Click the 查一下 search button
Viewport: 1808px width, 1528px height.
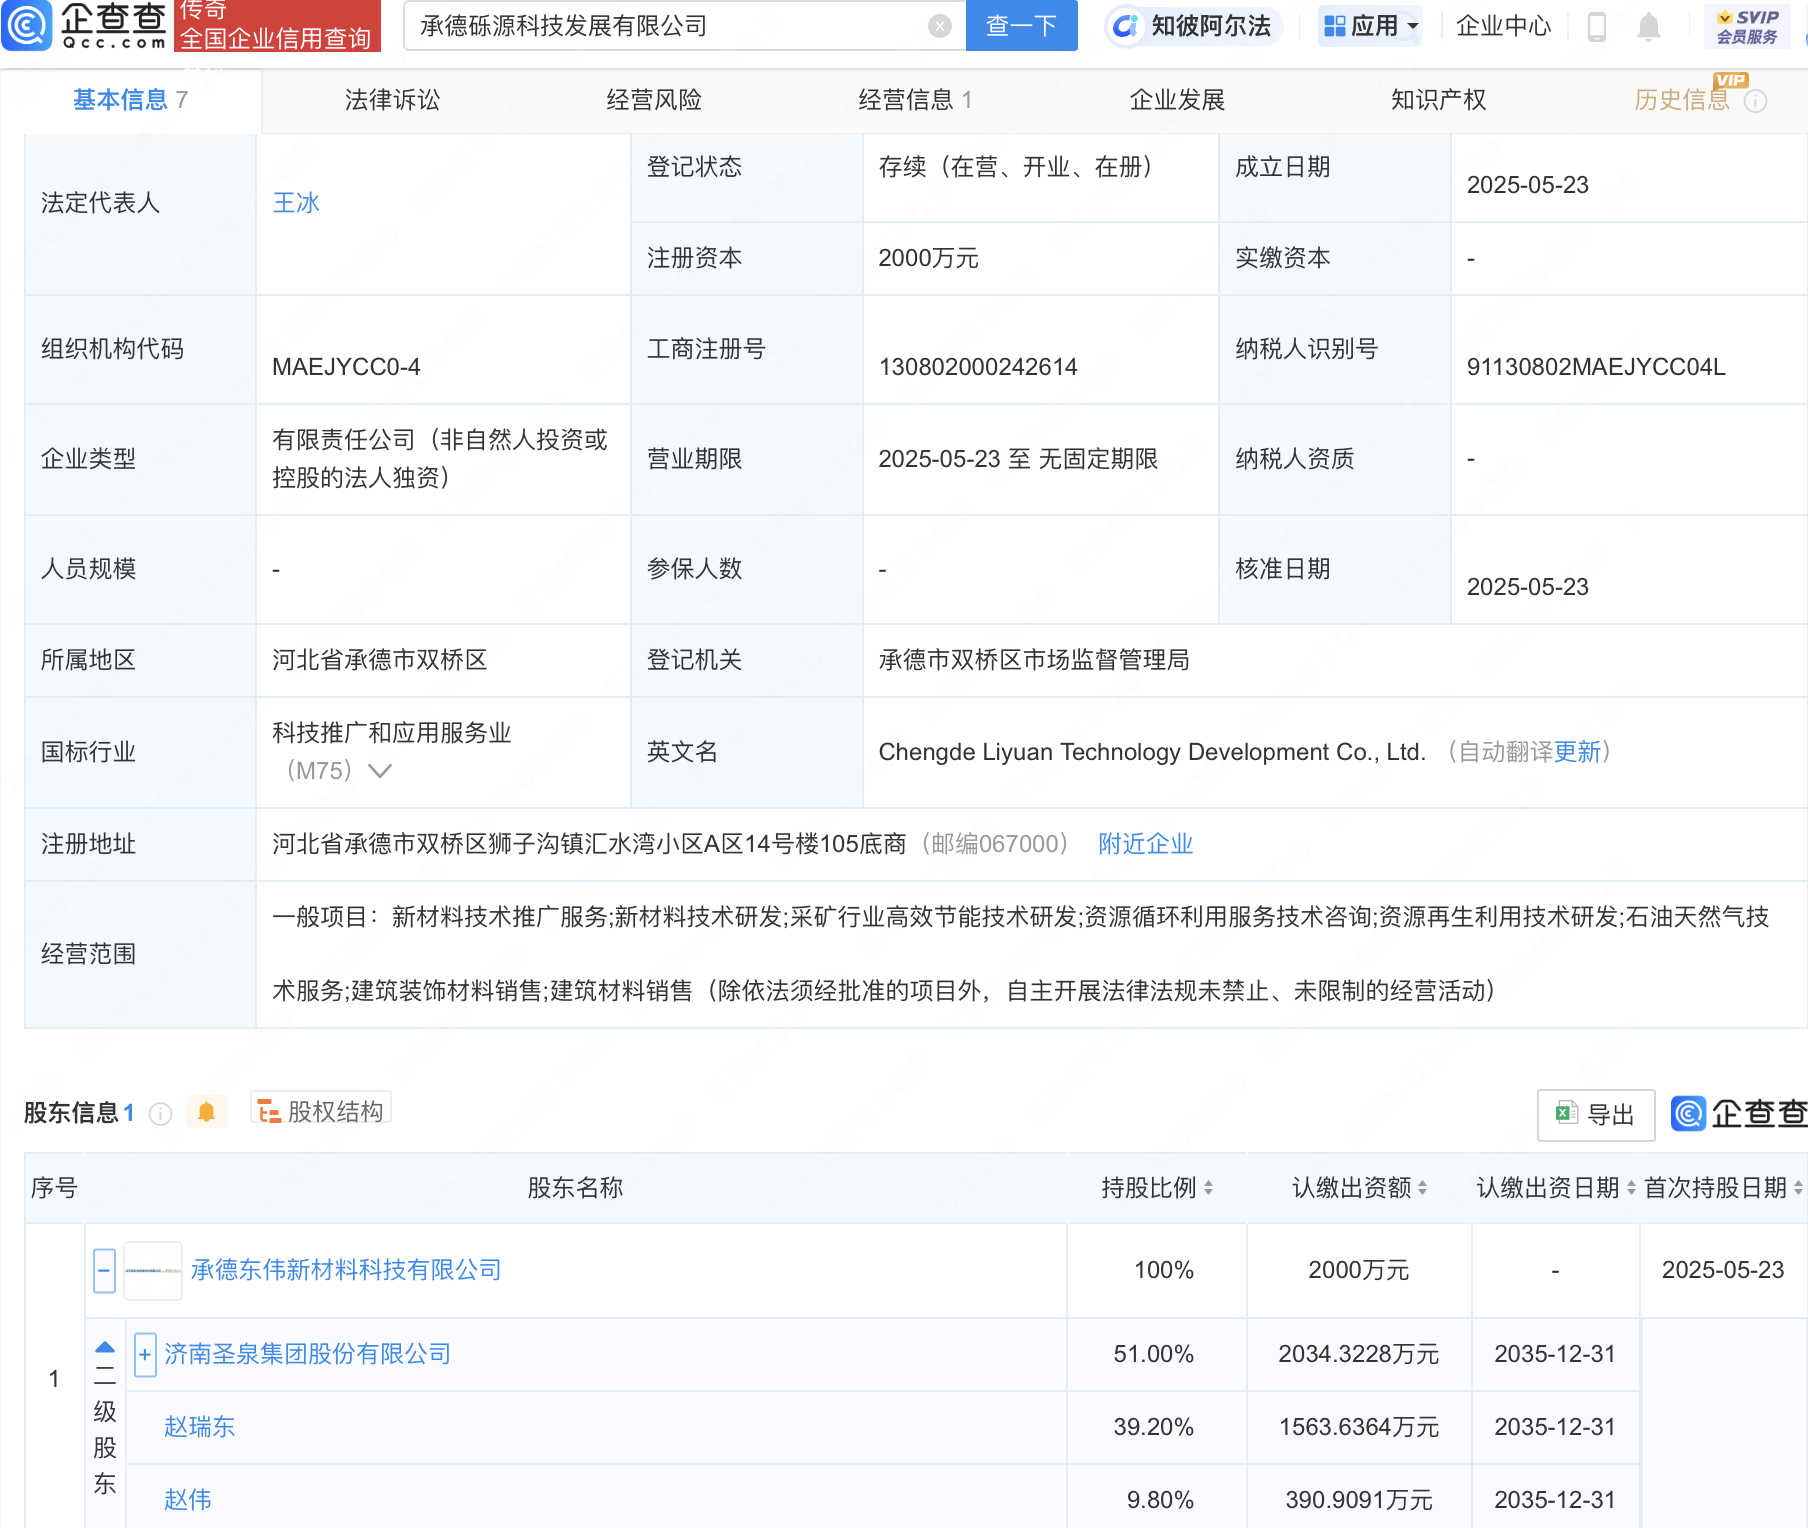(x=1021, y=25)
